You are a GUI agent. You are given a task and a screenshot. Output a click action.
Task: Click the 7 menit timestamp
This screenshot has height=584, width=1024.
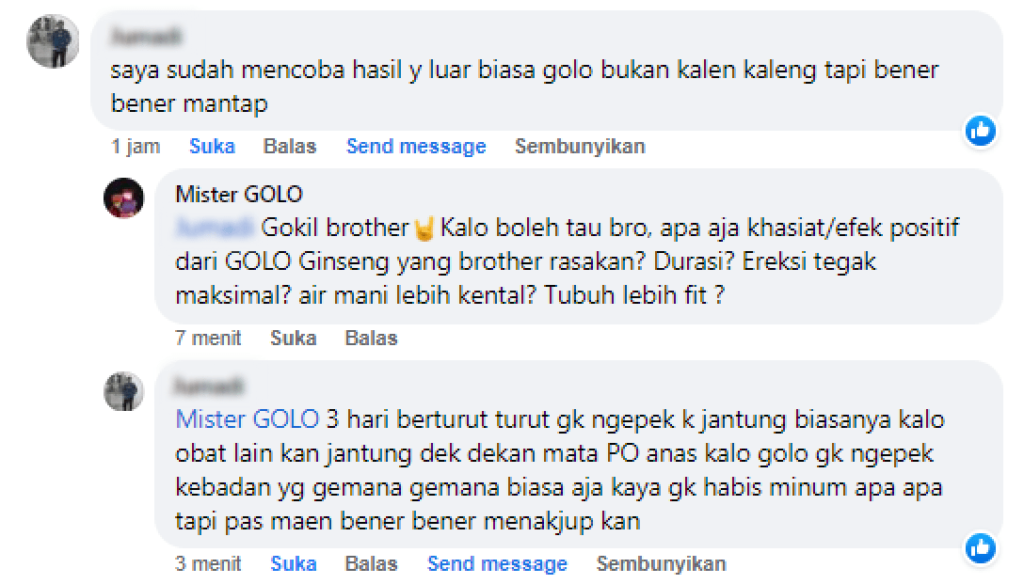tap(208, 338)
